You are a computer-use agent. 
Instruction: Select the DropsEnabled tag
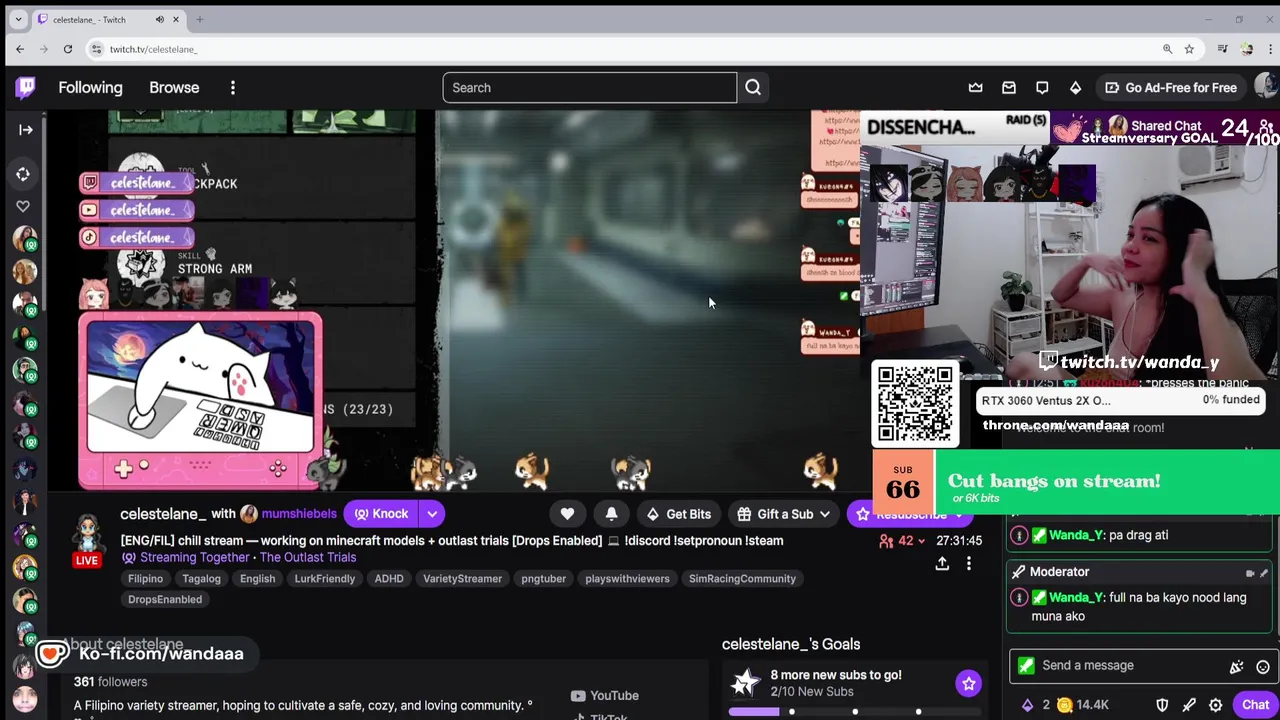165,600
